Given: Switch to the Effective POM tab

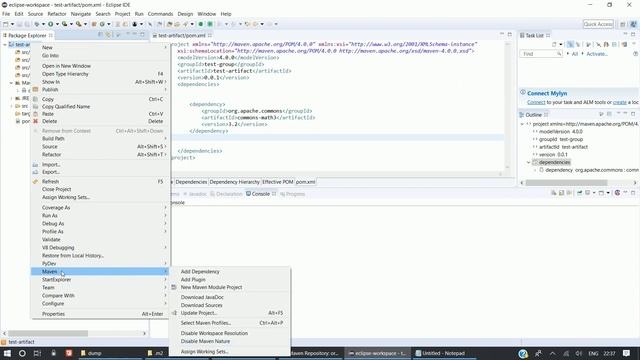Looking at the screenshot, I should tap(278, 182).
